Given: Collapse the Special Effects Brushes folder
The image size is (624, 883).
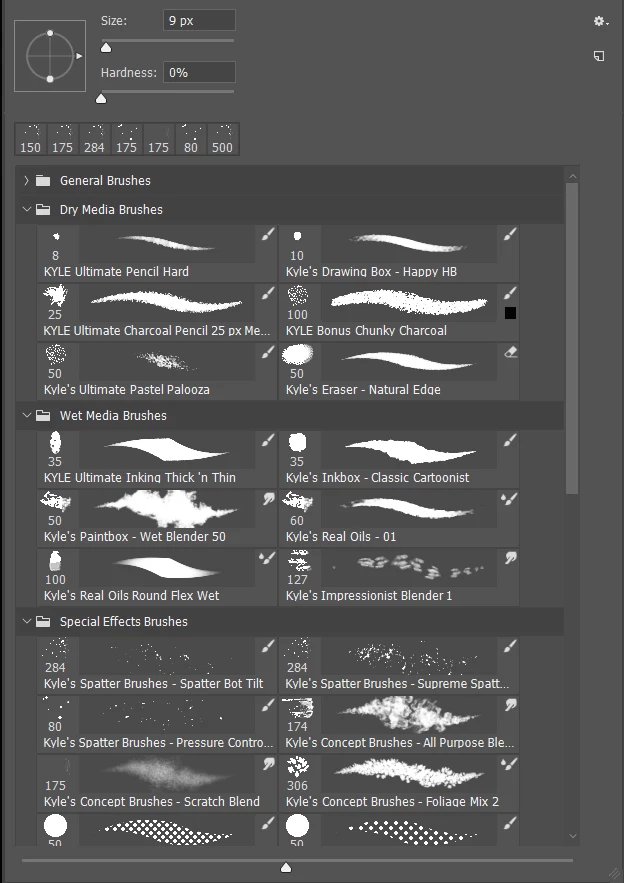Looking at the screenshot, I should (x=26, y=622).
